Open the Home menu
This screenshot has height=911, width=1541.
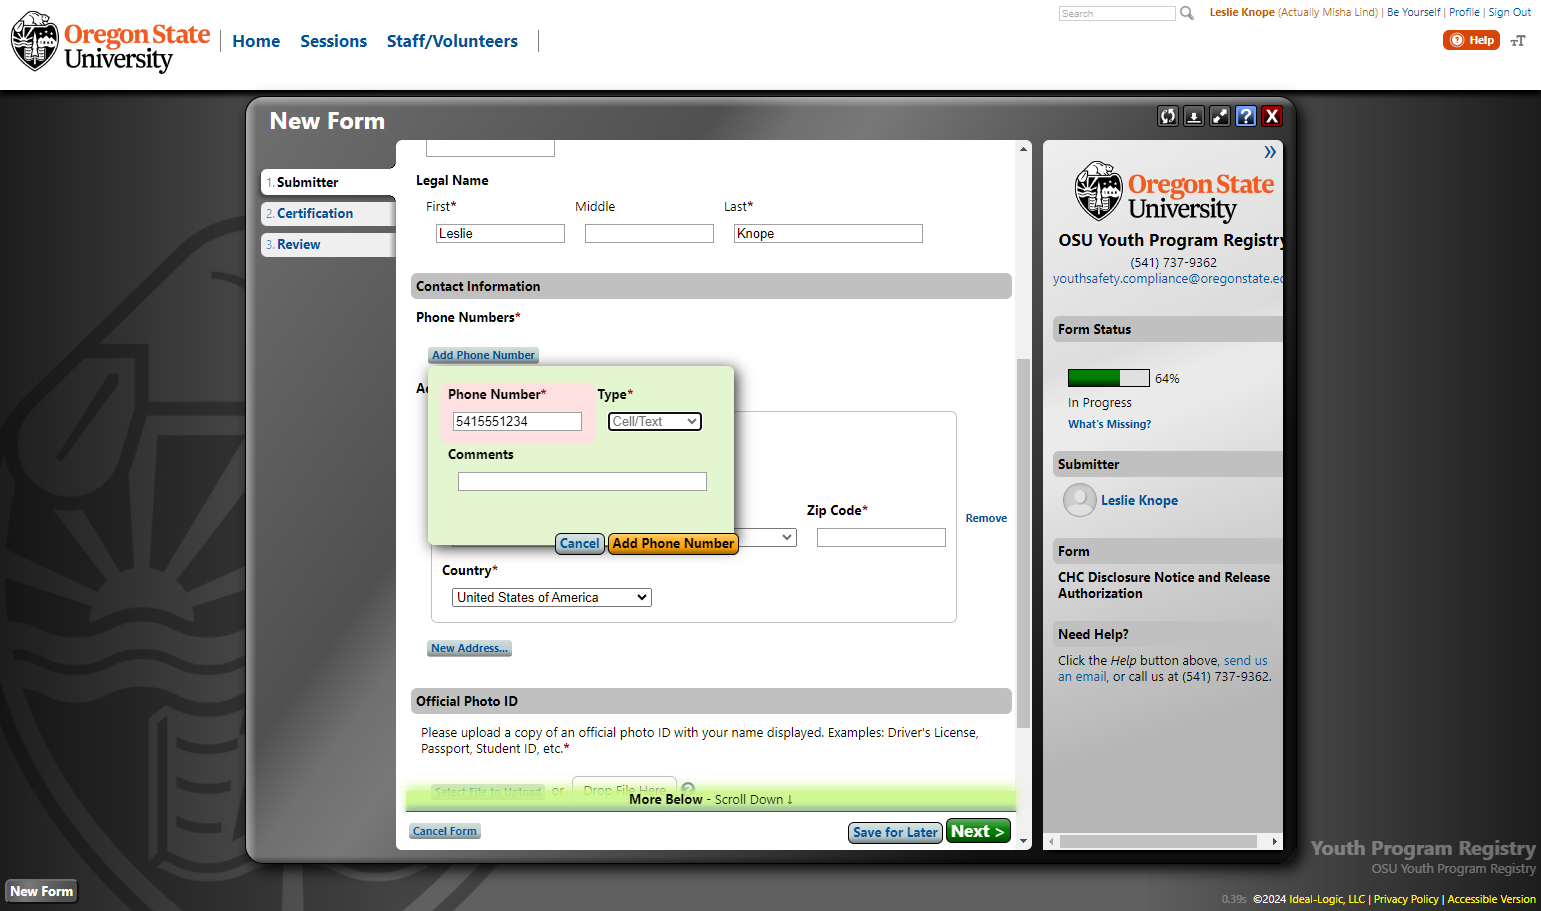[256, 41]
